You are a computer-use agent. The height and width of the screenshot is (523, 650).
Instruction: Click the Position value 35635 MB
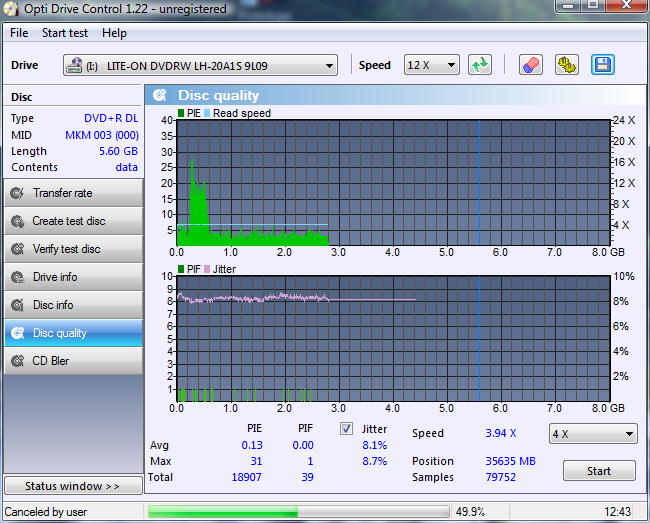(510, 461)
